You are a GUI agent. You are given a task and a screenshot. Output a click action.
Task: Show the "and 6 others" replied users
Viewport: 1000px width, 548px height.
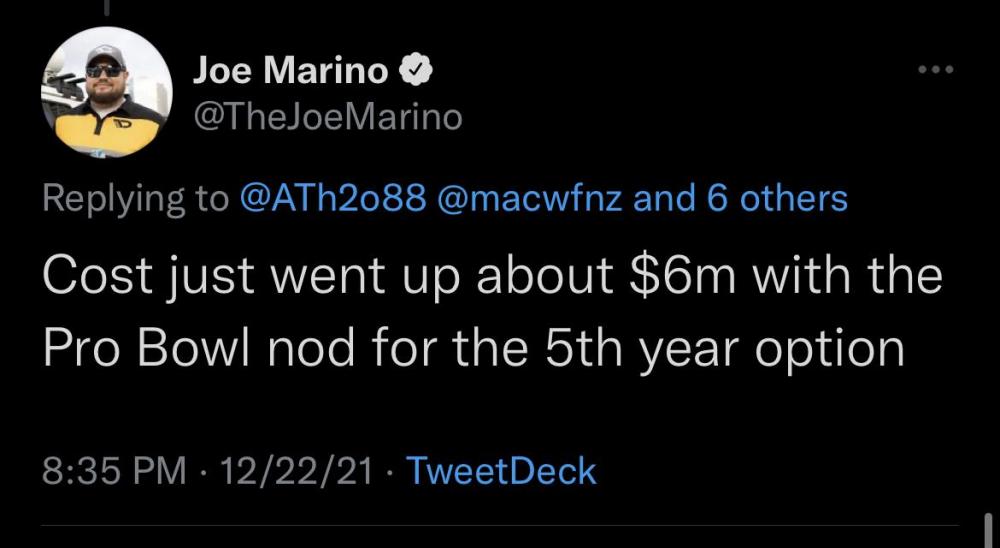[741, 198]
